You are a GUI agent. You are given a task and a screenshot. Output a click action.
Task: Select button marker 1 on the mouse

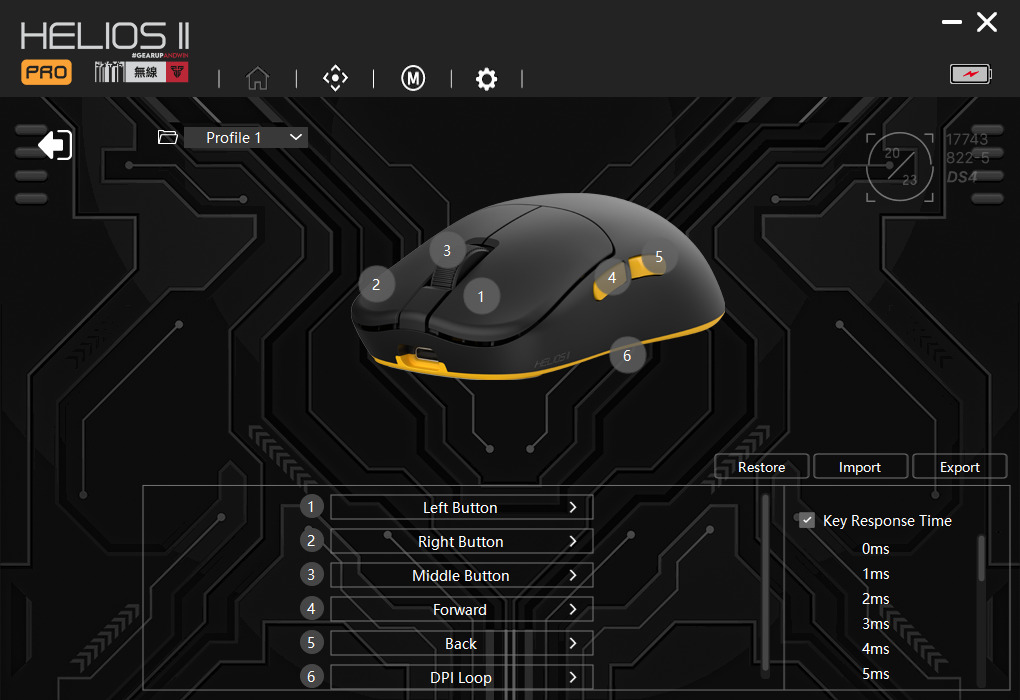481,297
